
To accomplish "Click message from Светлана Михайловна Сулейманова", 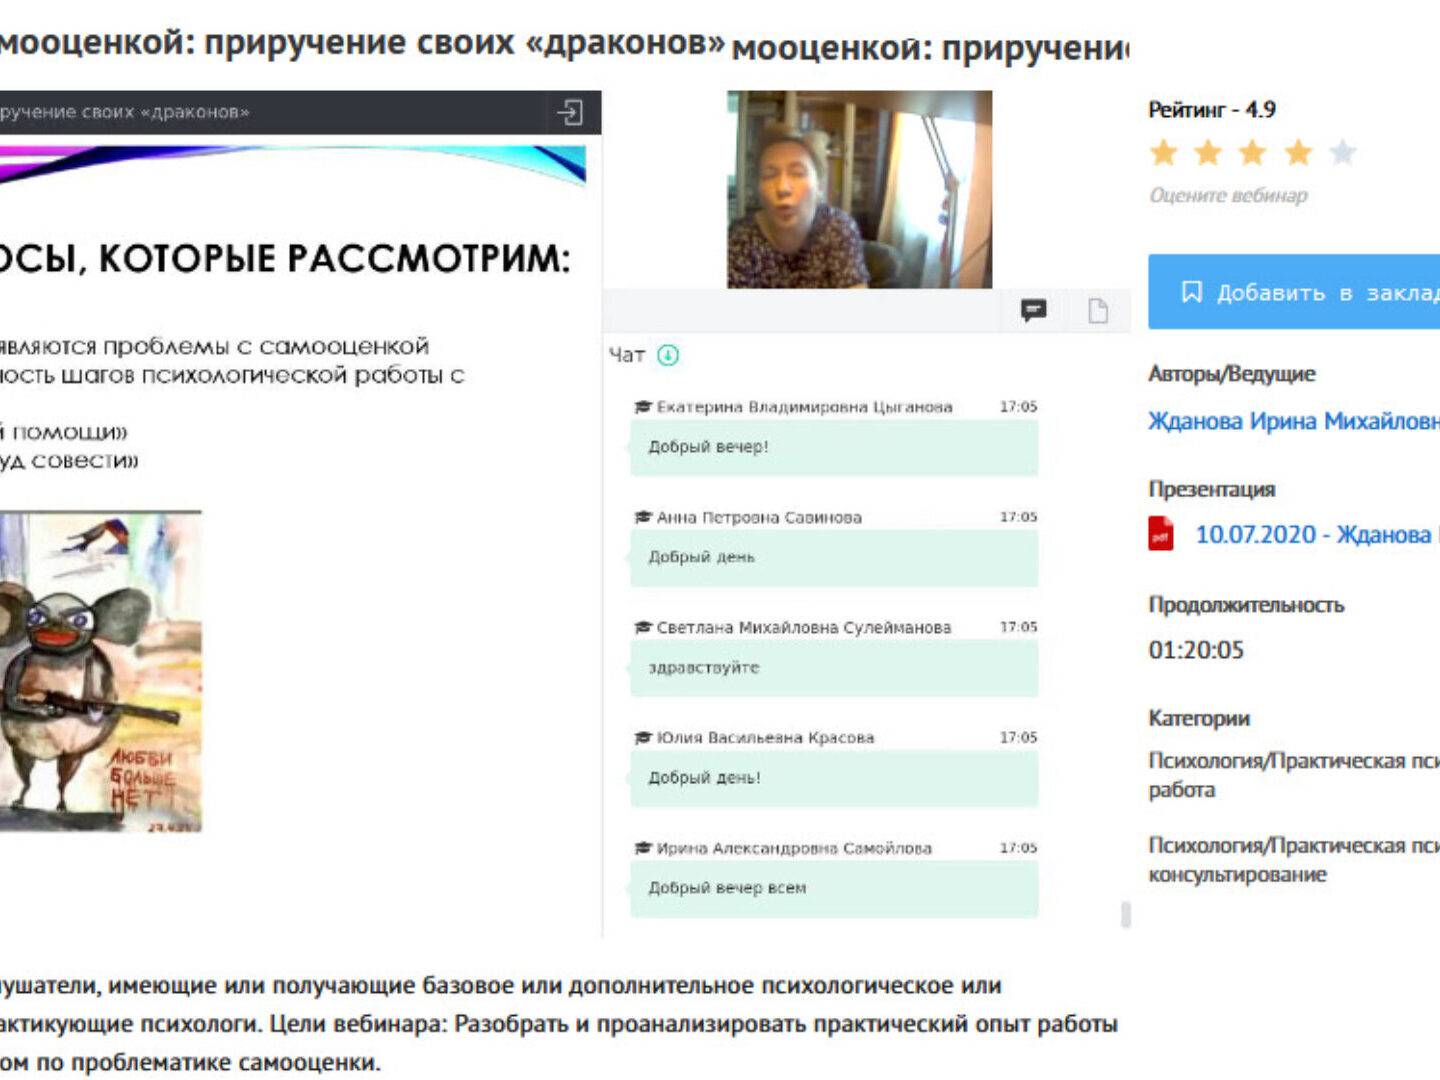I will tap(834, 668).
